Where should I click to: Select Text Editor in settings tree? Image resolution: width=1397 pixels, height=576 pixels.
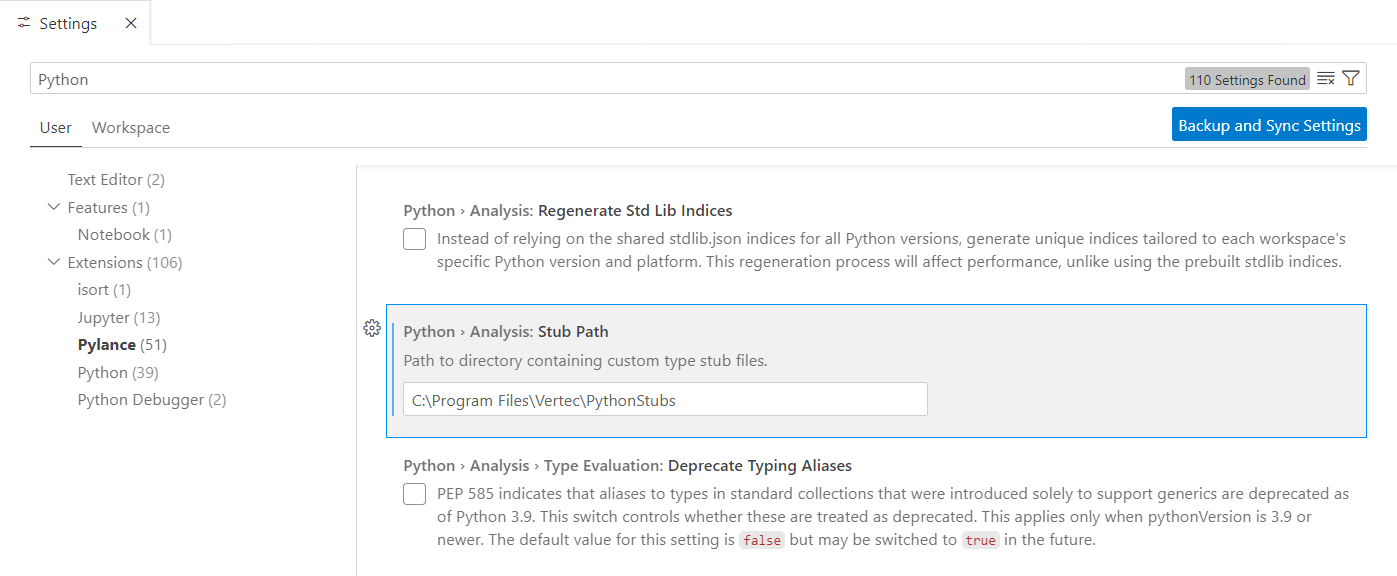pos(115,180)
